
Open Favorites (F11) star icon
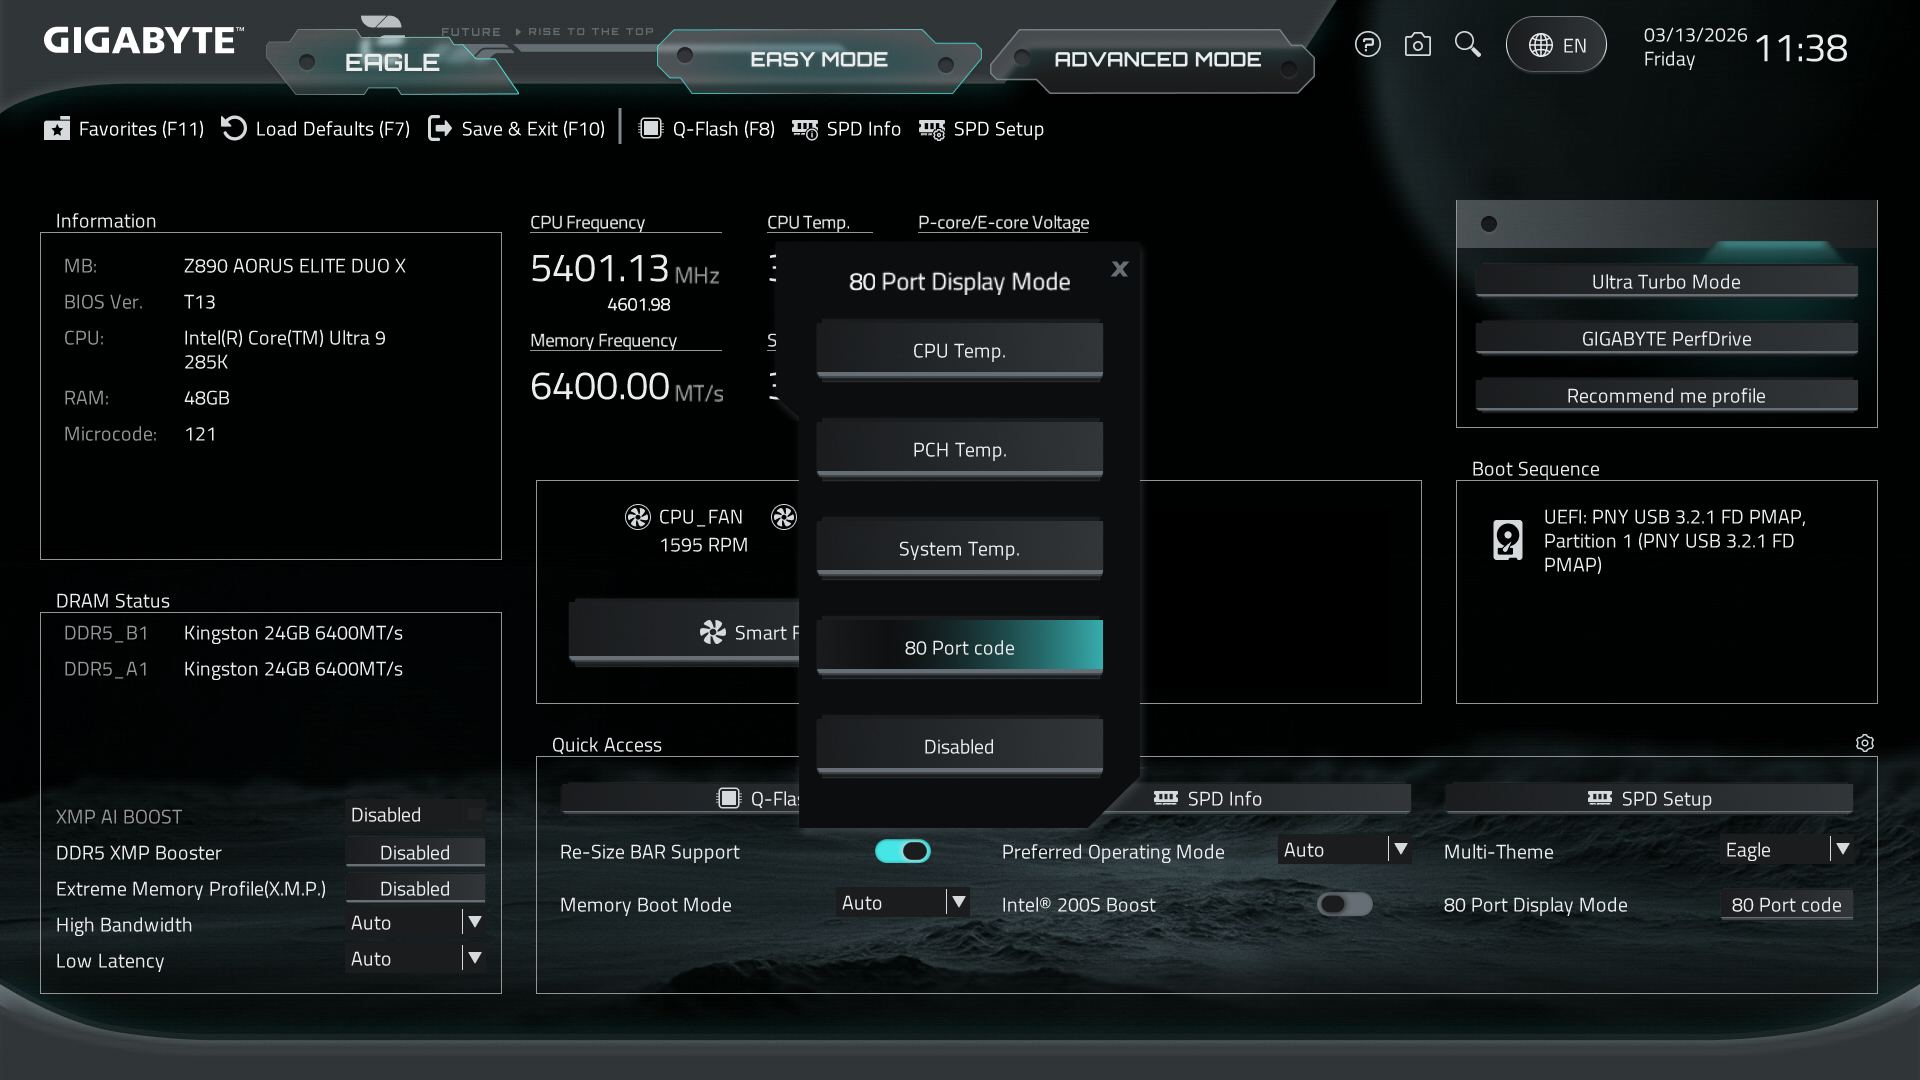pos(57,129)
